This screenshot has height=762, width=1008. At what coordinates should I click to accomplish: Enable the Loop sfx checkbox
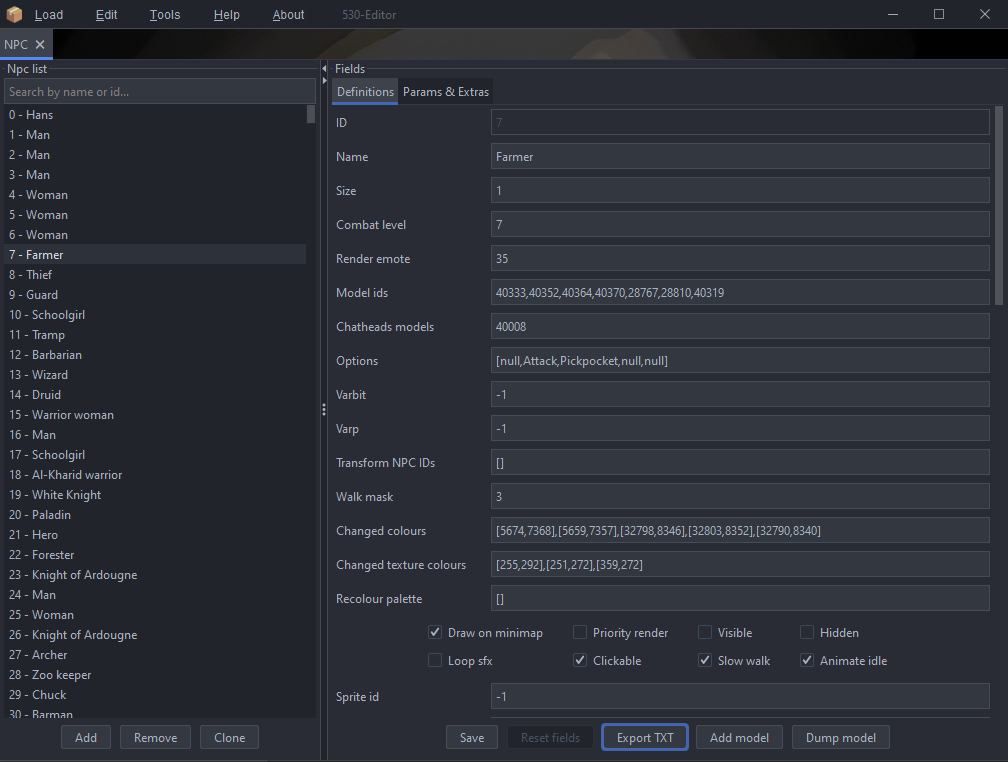[x=435, y=660]
